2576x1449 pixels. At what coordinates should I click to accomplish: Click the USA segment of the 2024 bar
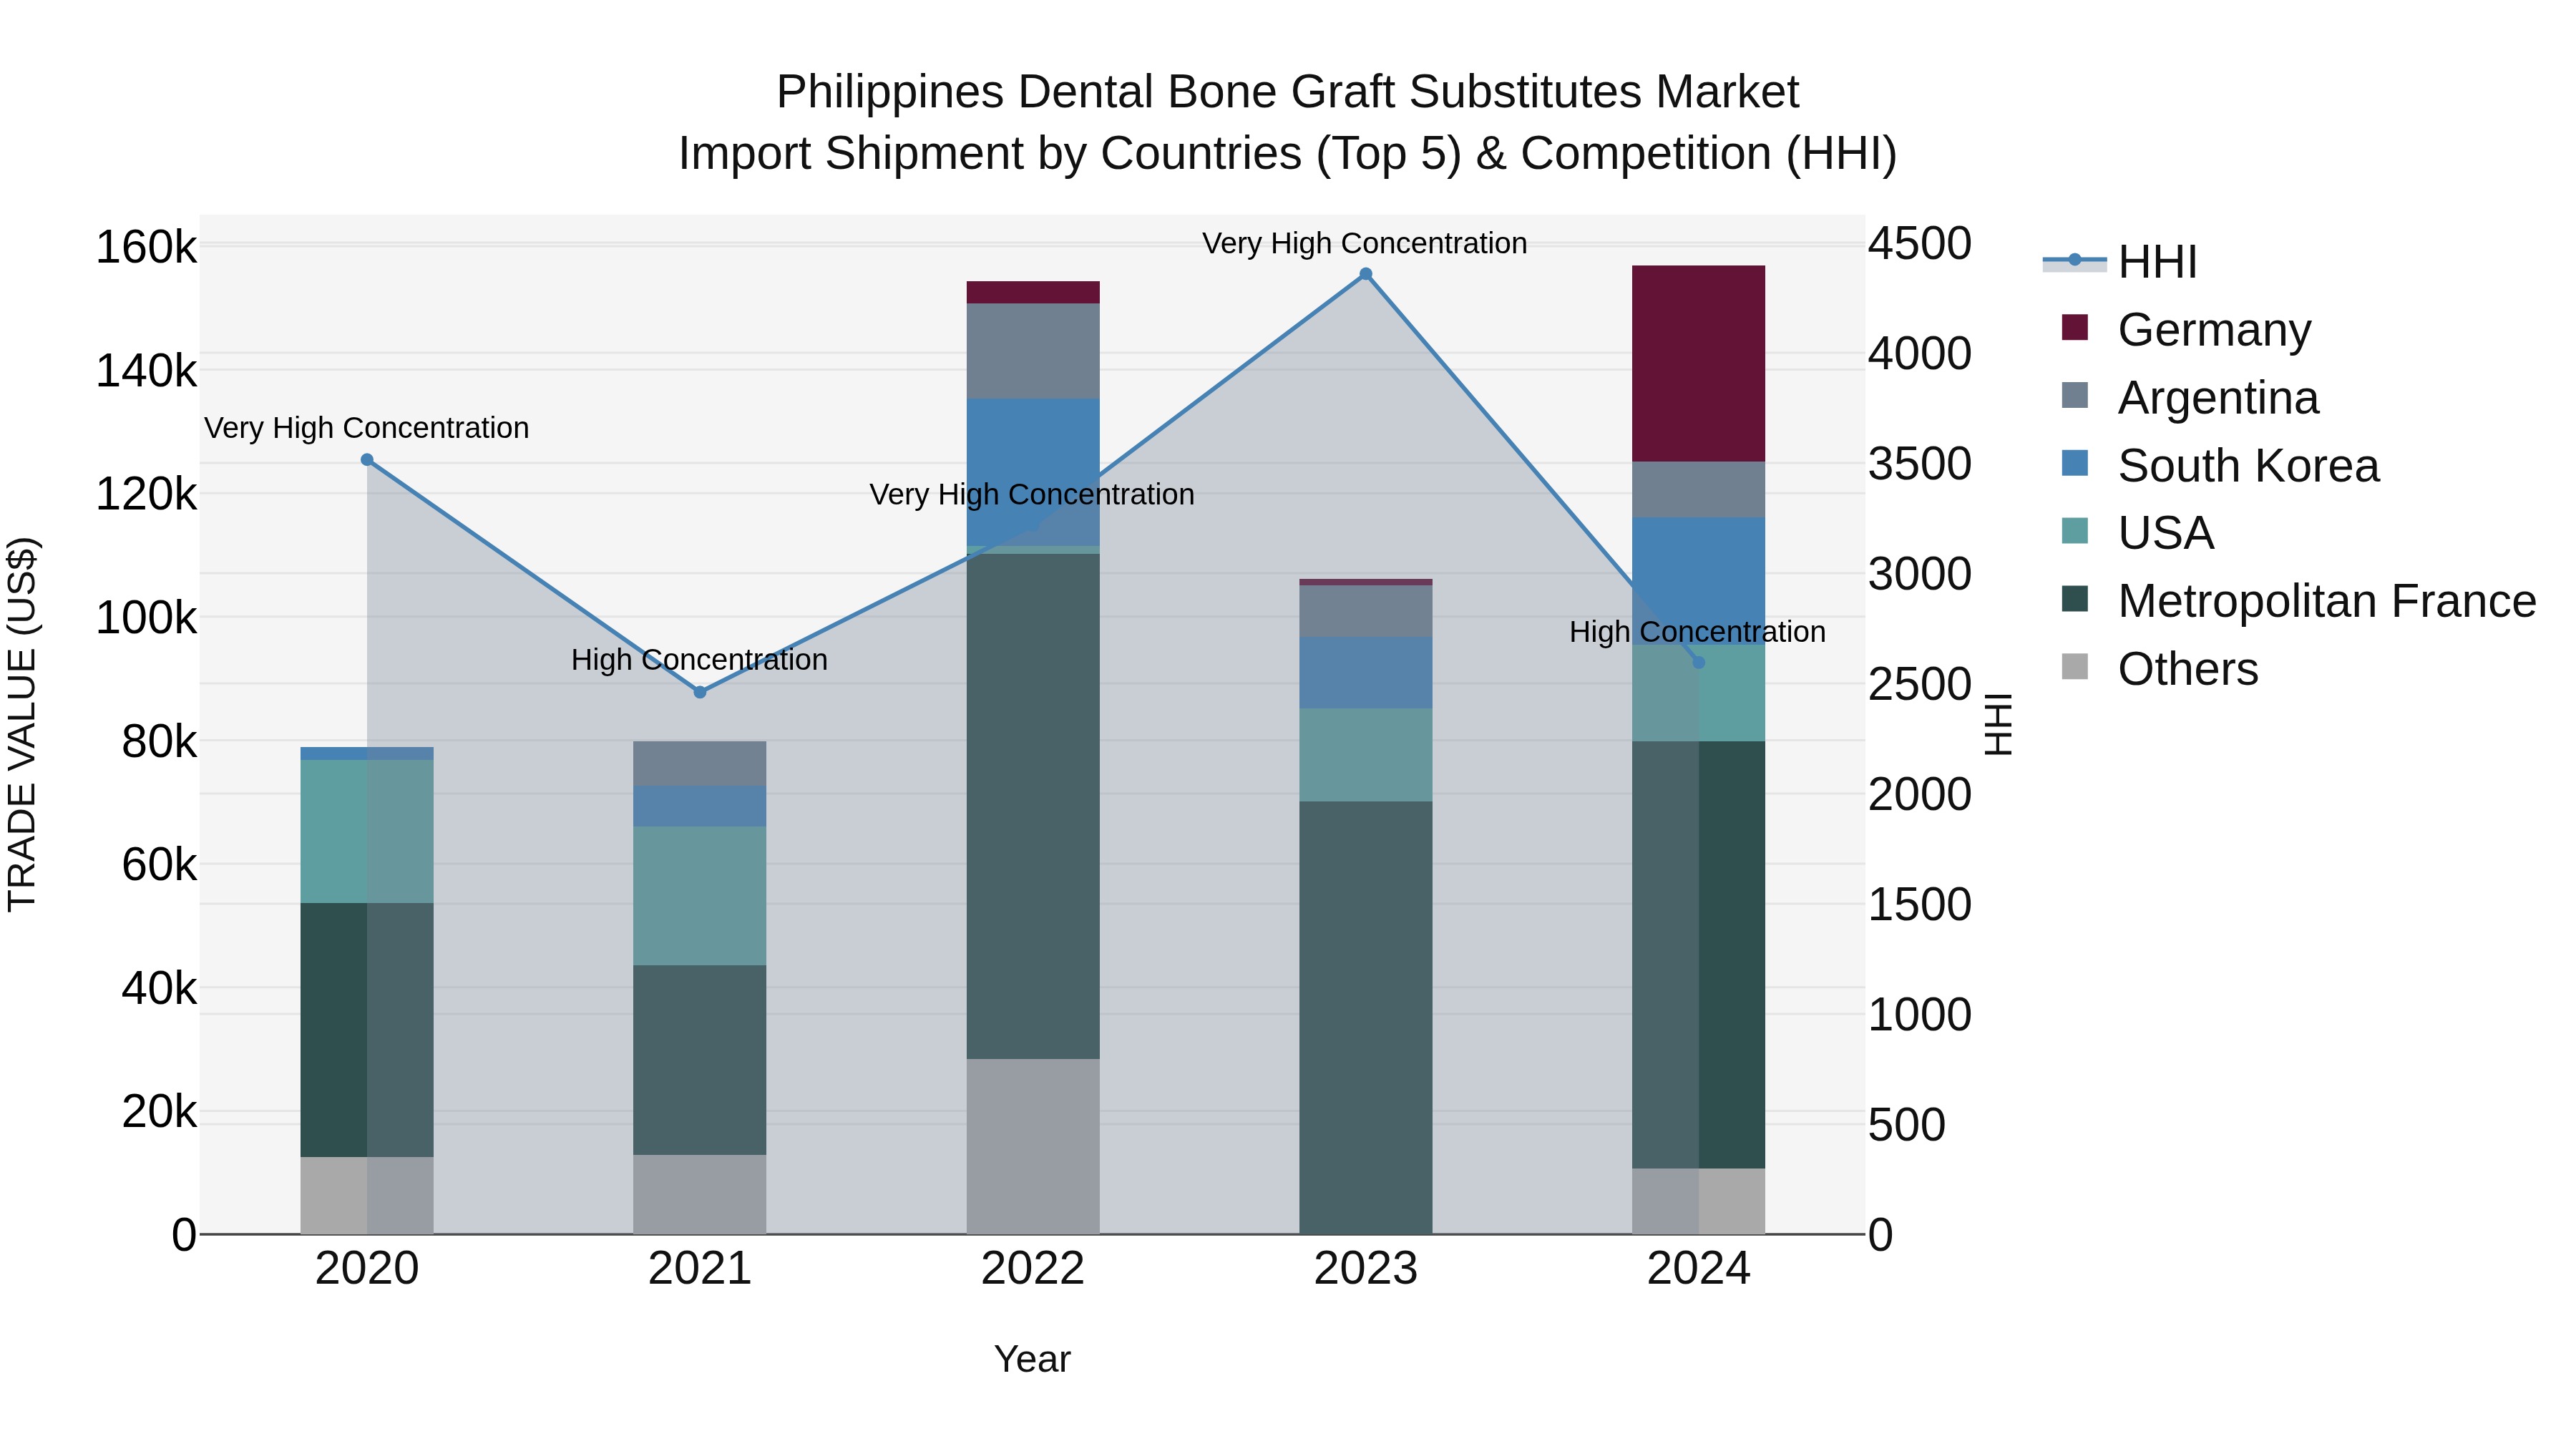1698,693
